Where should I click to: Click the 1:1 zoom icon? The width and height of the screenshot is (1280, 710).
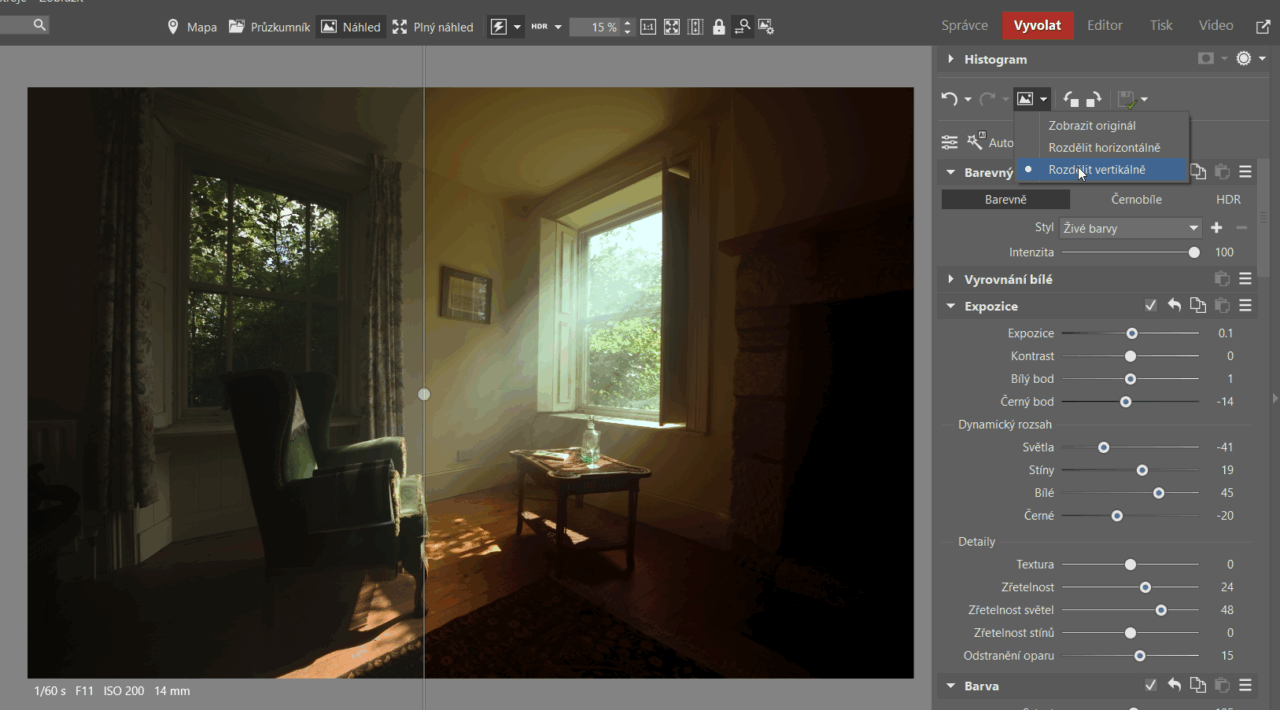(x=648, y=27)
